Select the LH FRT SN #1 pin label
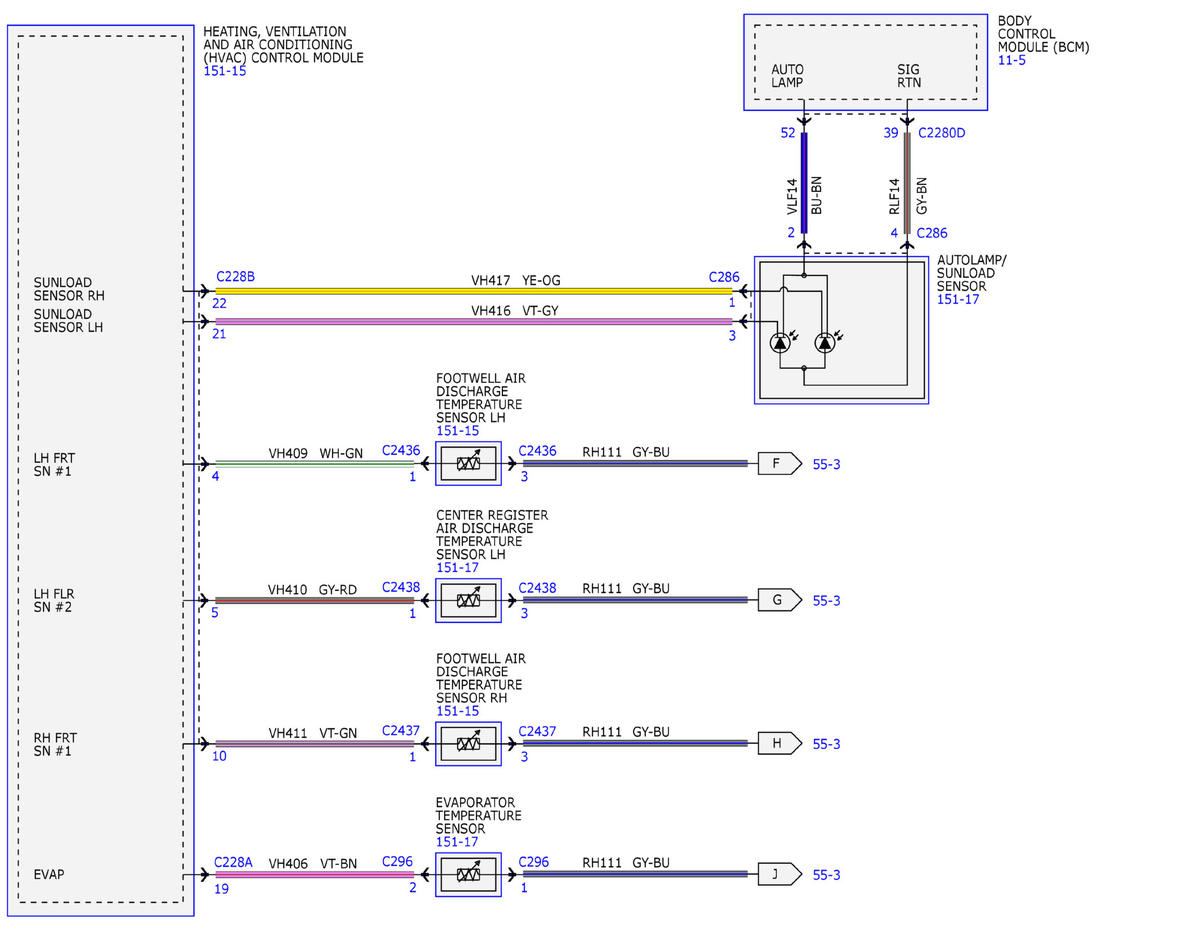The width and height of the screenshot is (1200, 927). [56, 464]
